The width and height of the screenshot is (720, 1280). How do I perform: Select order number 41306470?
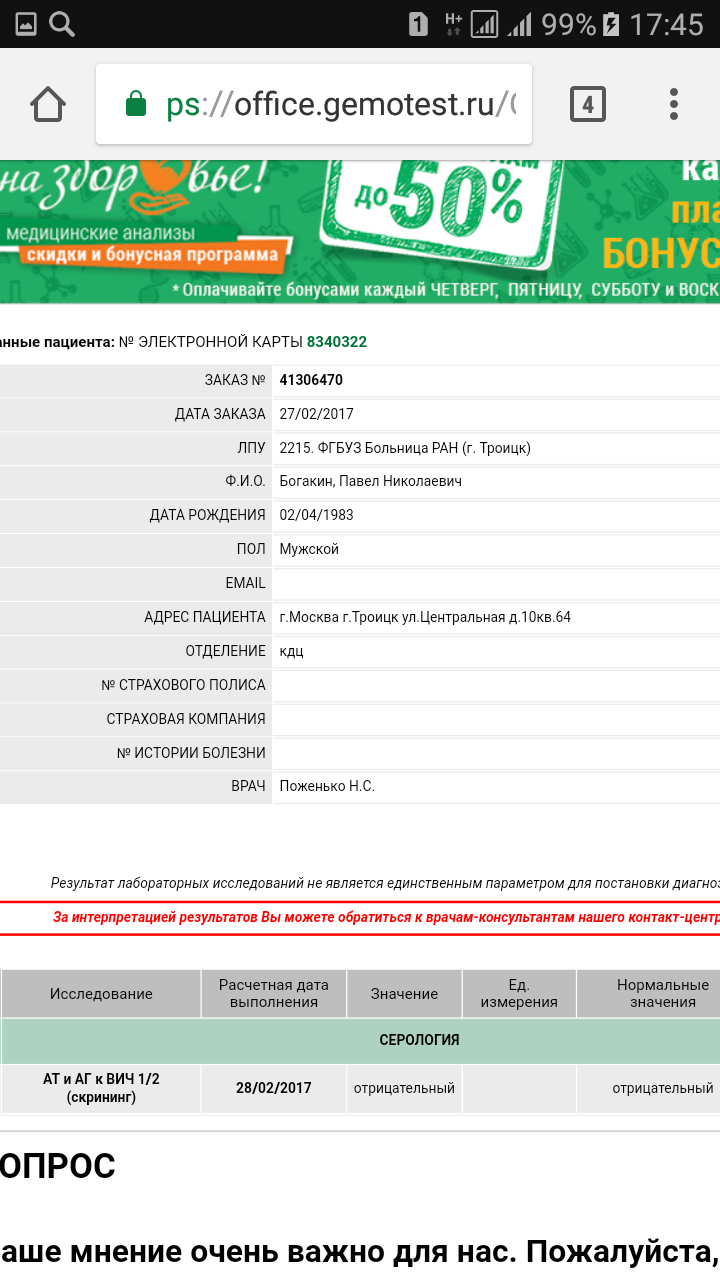311,380
